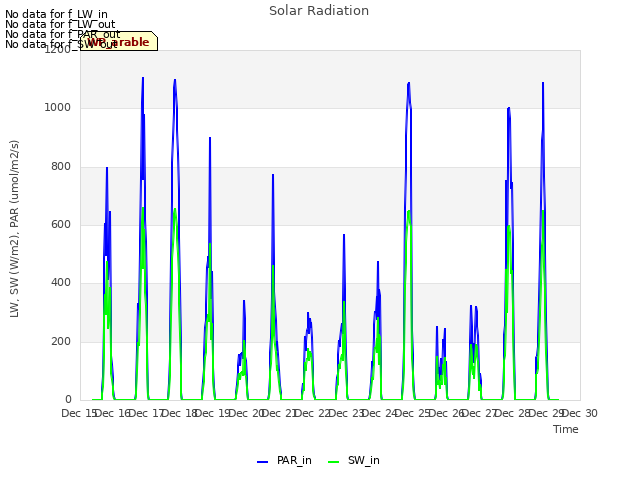Select the WP_arable annotation label
Viewport: 640px width, 480px height.
point(118,41)
